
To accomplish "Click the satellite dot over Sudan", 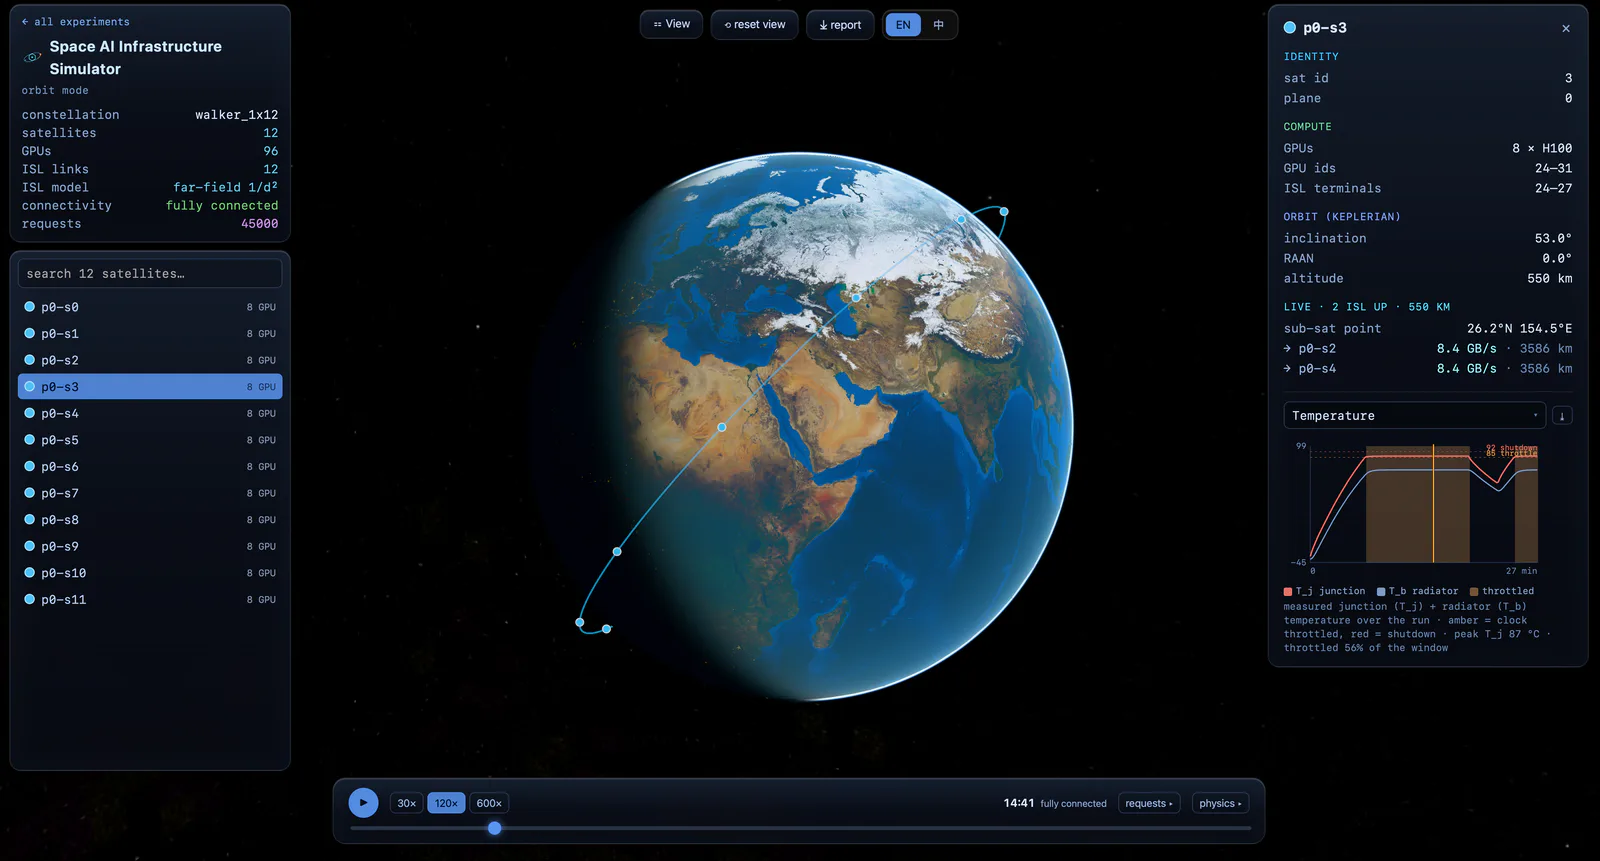I will pos(722,427).
